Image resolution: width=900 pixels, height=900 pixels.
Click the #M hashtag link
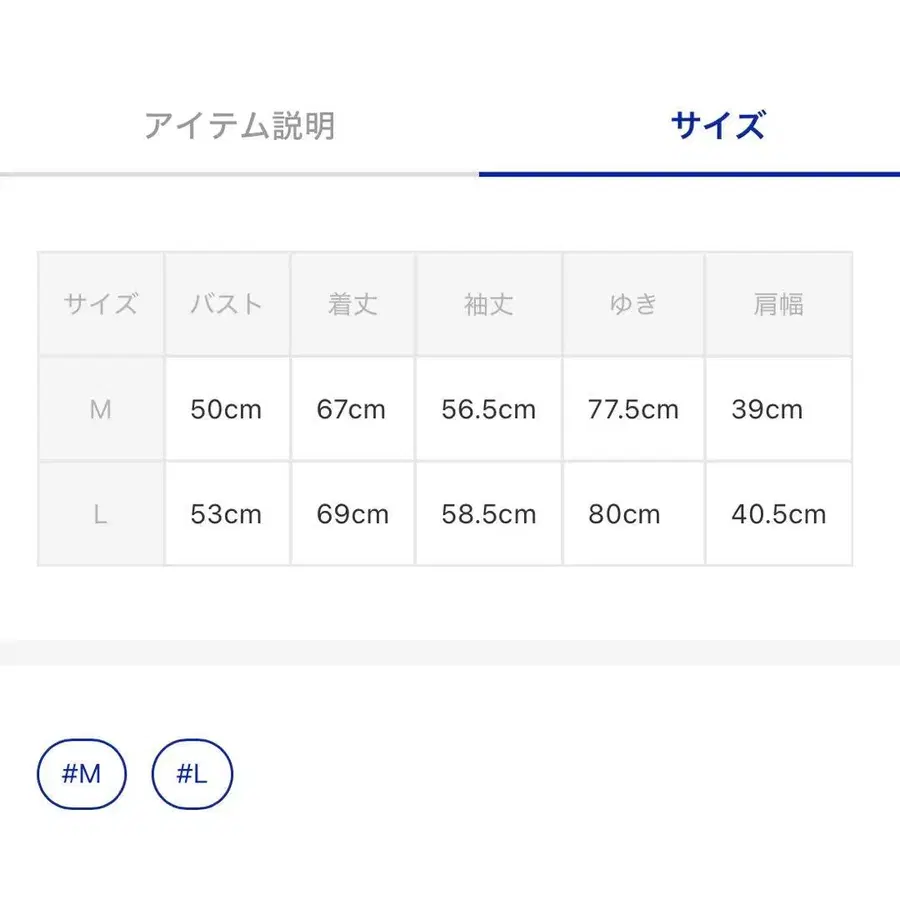[x=81, y=773]
